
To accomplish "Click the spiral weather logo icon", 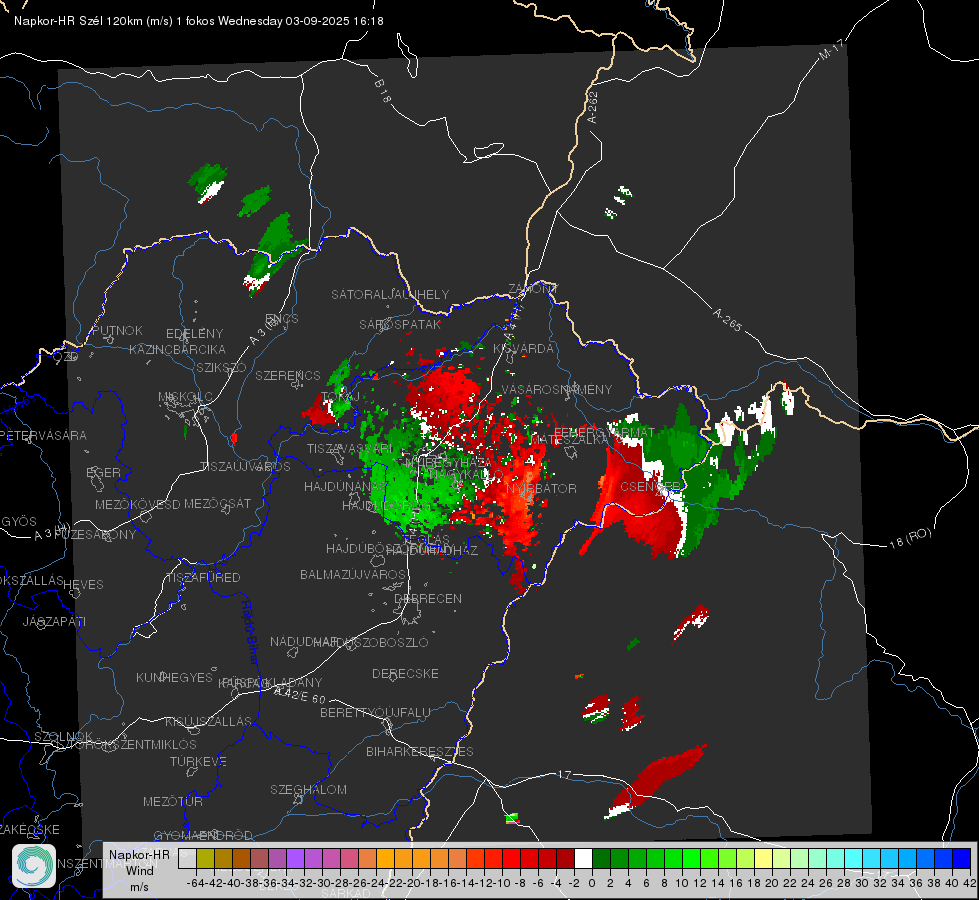I will 34,866.
